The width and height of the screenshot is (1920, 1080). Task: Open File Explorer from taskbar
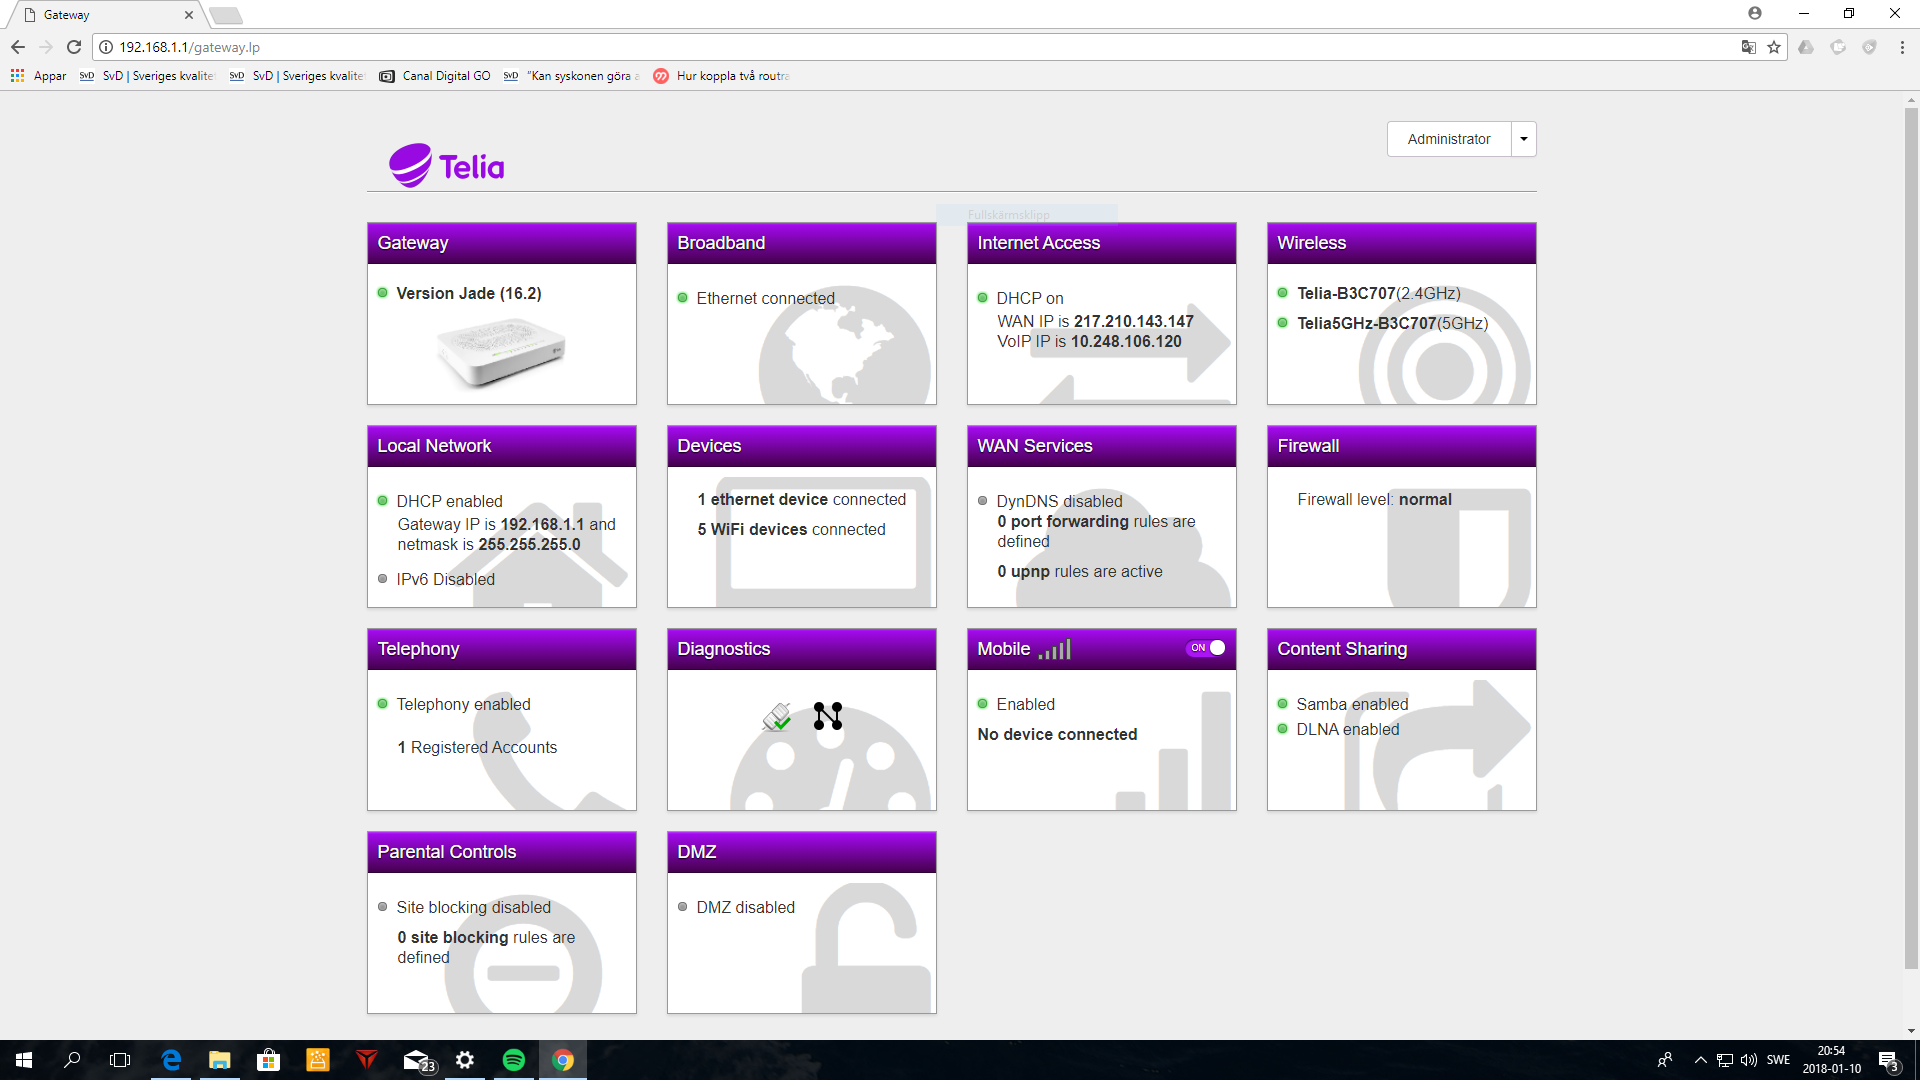(x=220, y=1060)
